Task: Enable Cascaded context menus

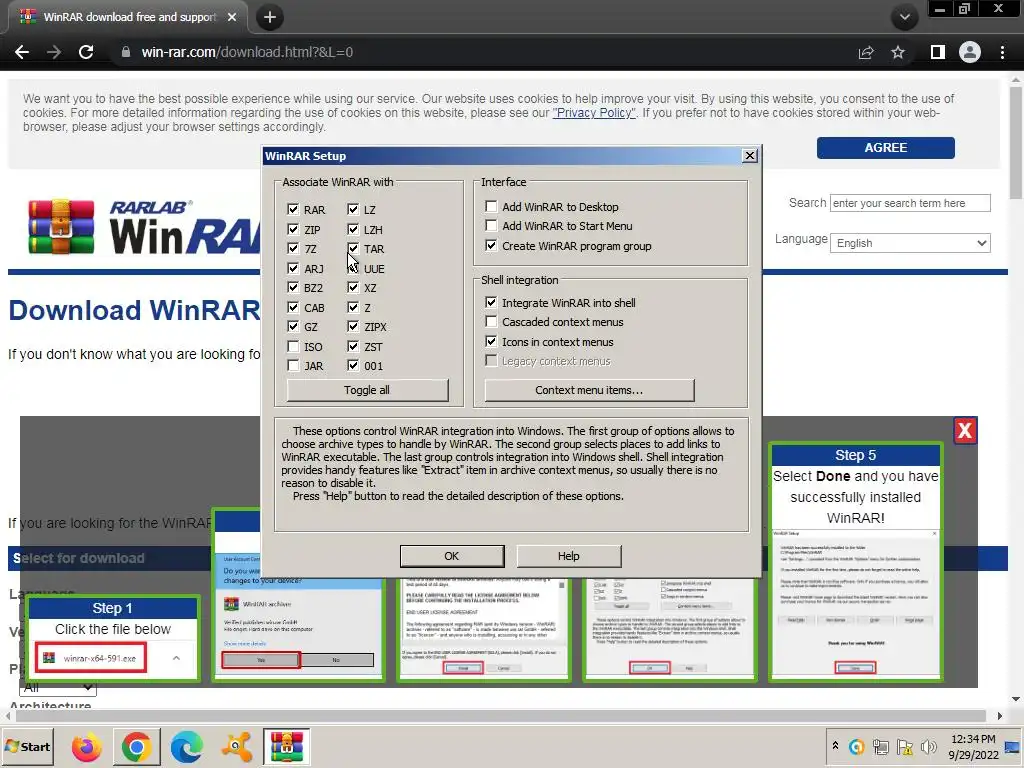Action: pos(491,321)
